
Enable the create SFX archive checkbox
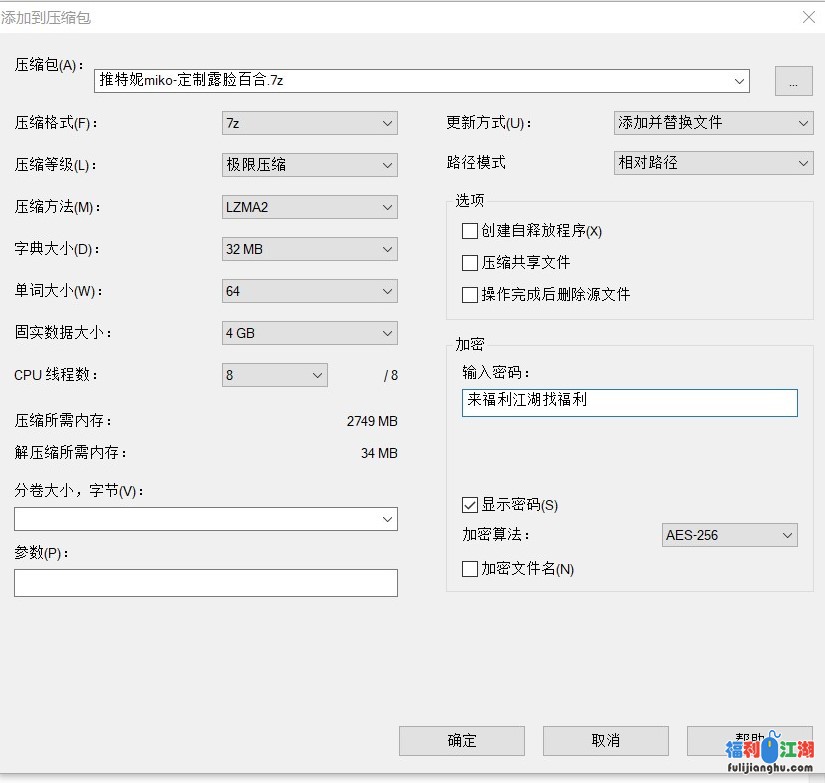click(x=470, y=231)
